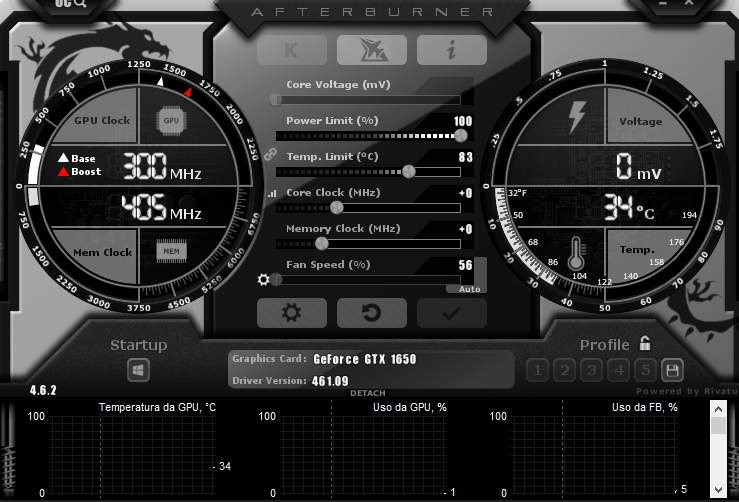Open voltage/frequency curve editor bars icon
The image size is (739, 502).
pyautogui.click(x=272, y=193)
